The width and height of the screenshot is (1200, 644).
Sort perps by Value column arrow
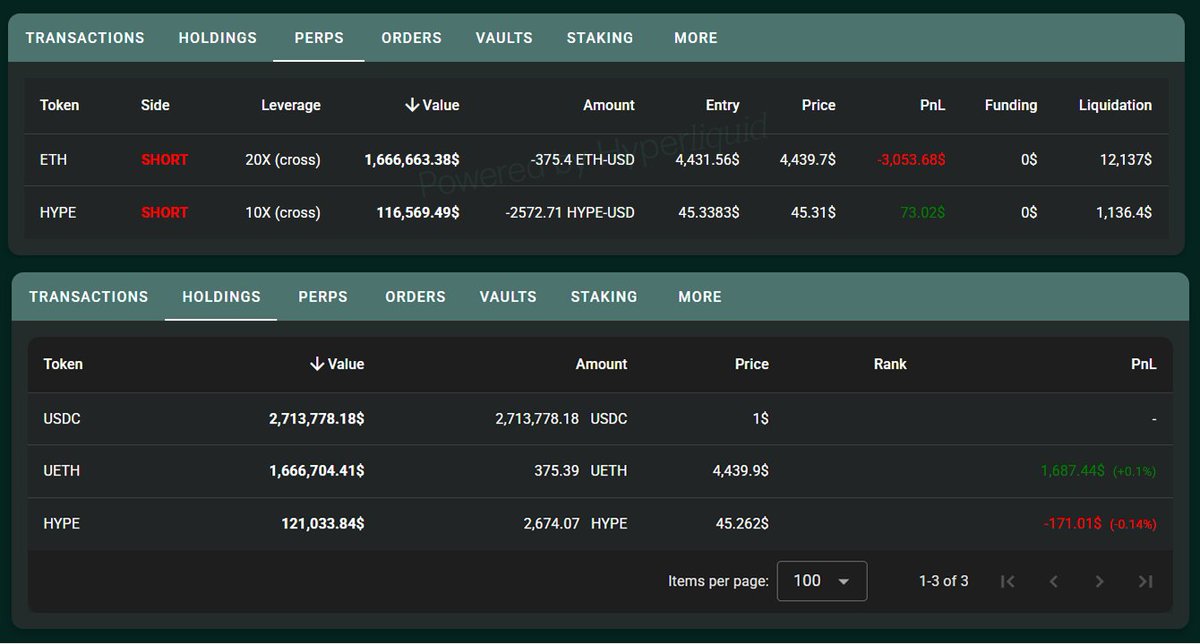(412, 105)
